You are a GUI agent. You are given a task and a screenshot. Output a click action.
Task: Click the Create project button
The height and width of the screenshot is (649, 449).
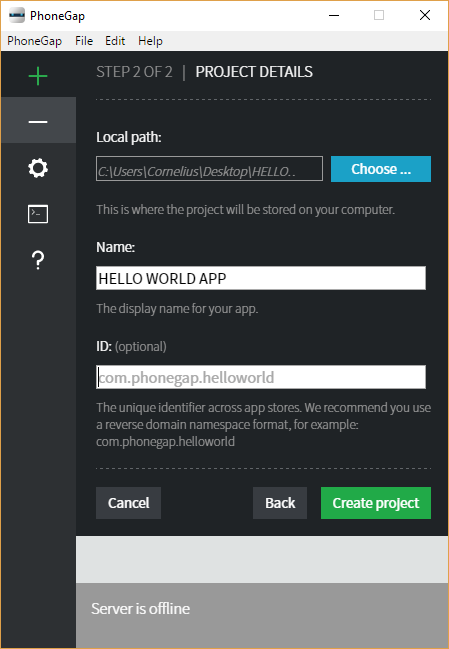pyautogui.click(x=376, y=503)
